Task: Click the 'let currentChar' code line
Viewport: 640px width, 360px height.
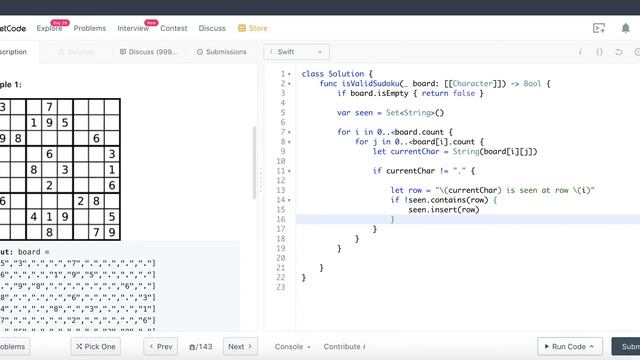Action: 455,151
